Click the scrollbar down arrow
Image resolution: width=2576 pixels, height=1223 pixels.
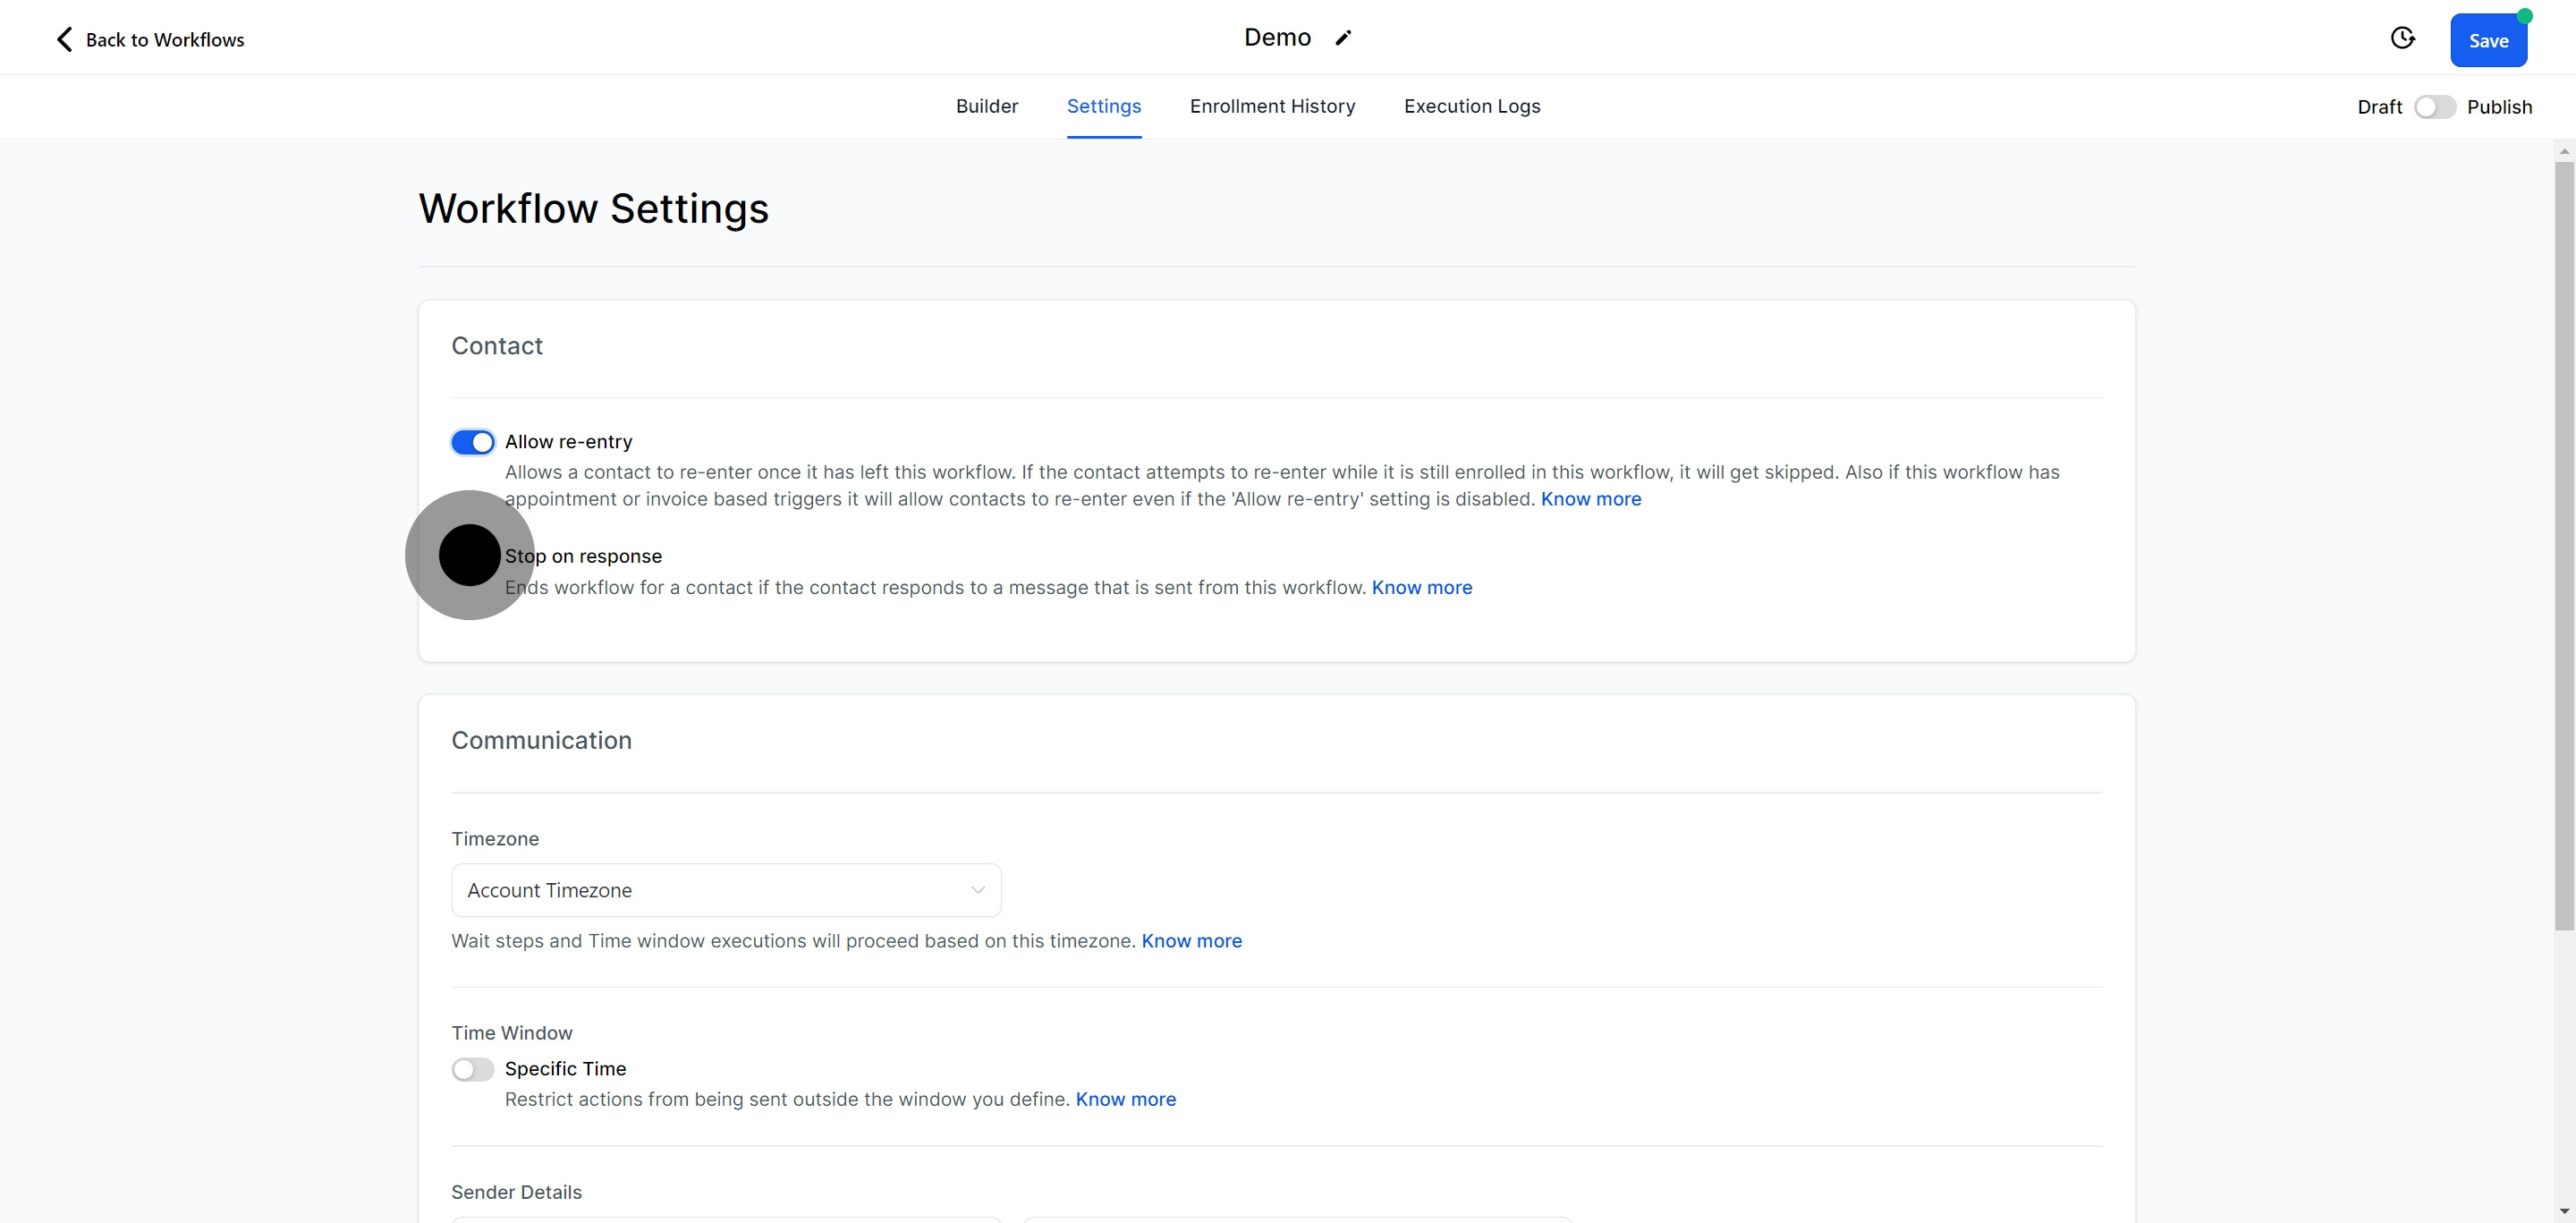[x=2564, y=1211]
